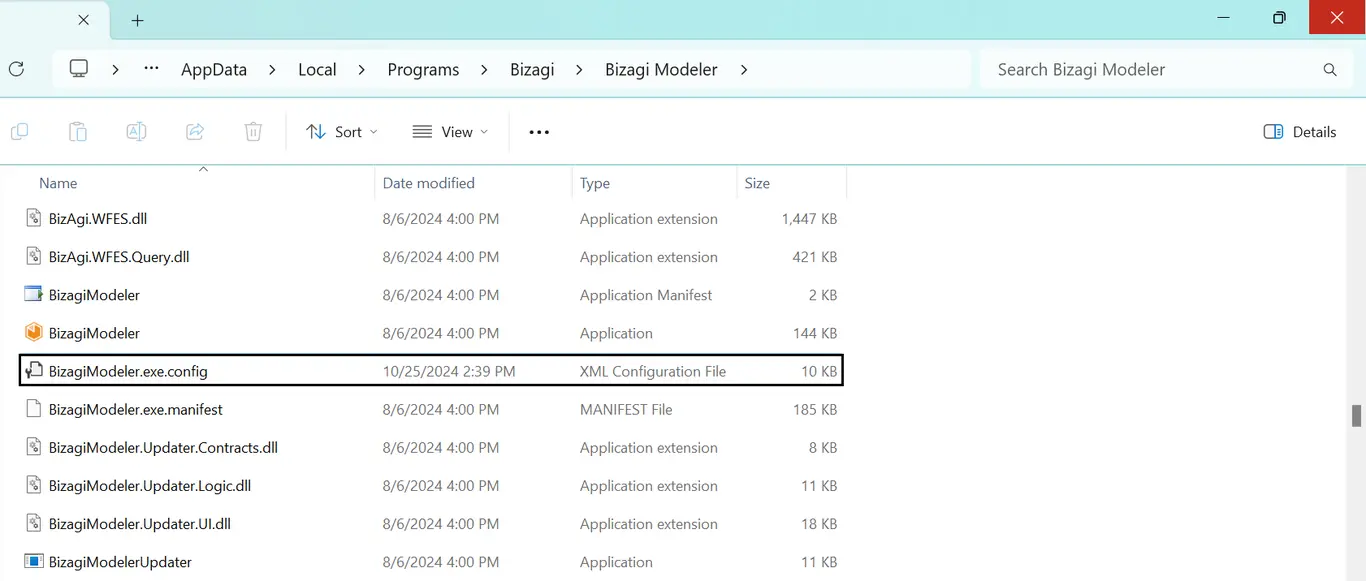Open the View dropdown menu
Screen dimensions: 1366x581
(450, 132)
